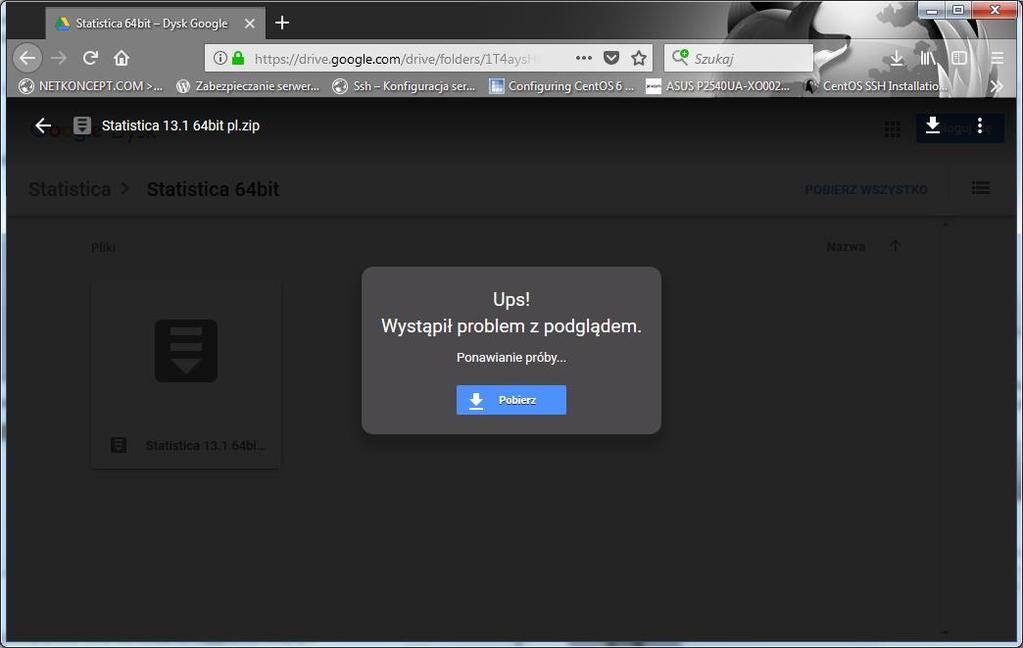Close the Statistica 64bit tab
This screenshot has height=648, width=1023.
coord(249,23)
